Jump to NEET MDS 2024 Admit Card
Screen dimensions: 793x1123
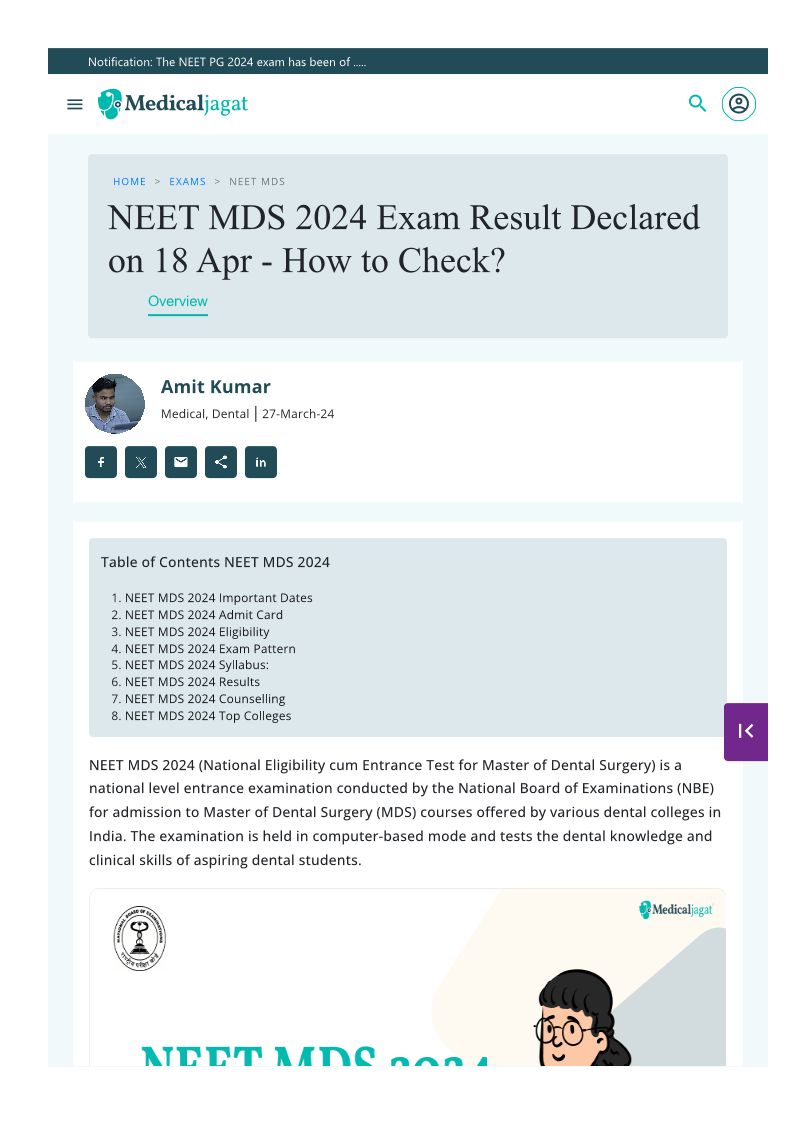pyautogui.click(x=204, y=615)
